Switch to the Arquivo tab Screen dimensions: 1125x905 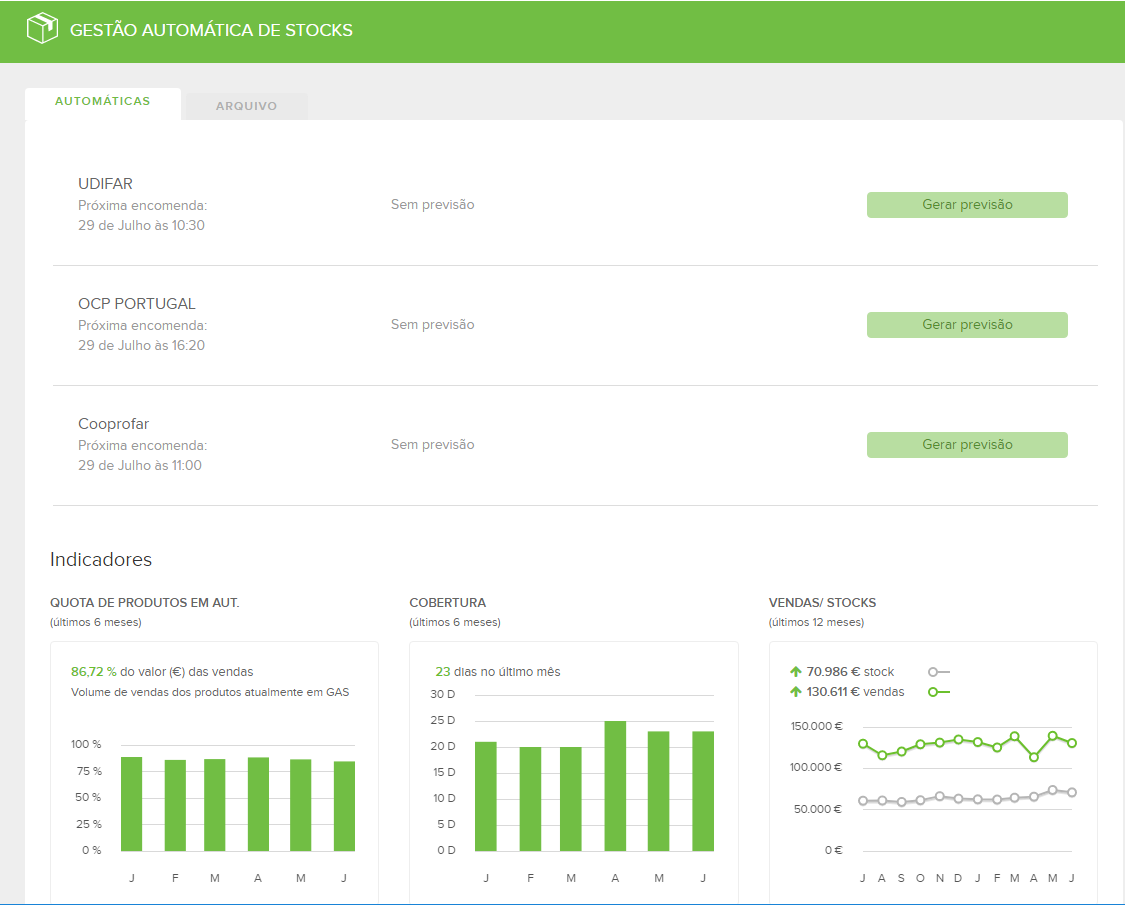[x=246, y=106]
